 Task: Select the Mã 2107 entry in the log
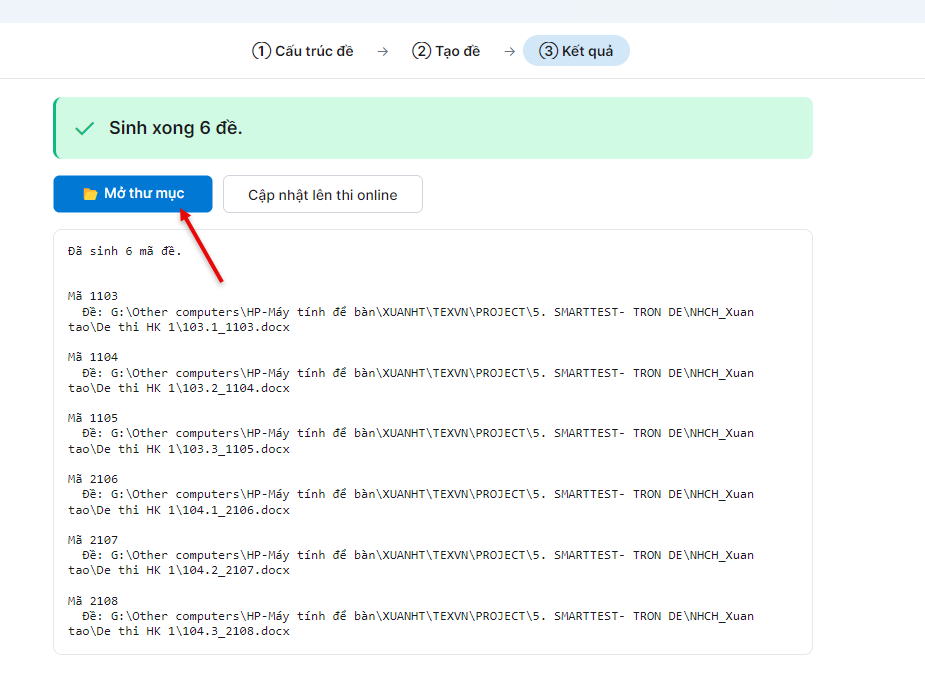(93, 540)
